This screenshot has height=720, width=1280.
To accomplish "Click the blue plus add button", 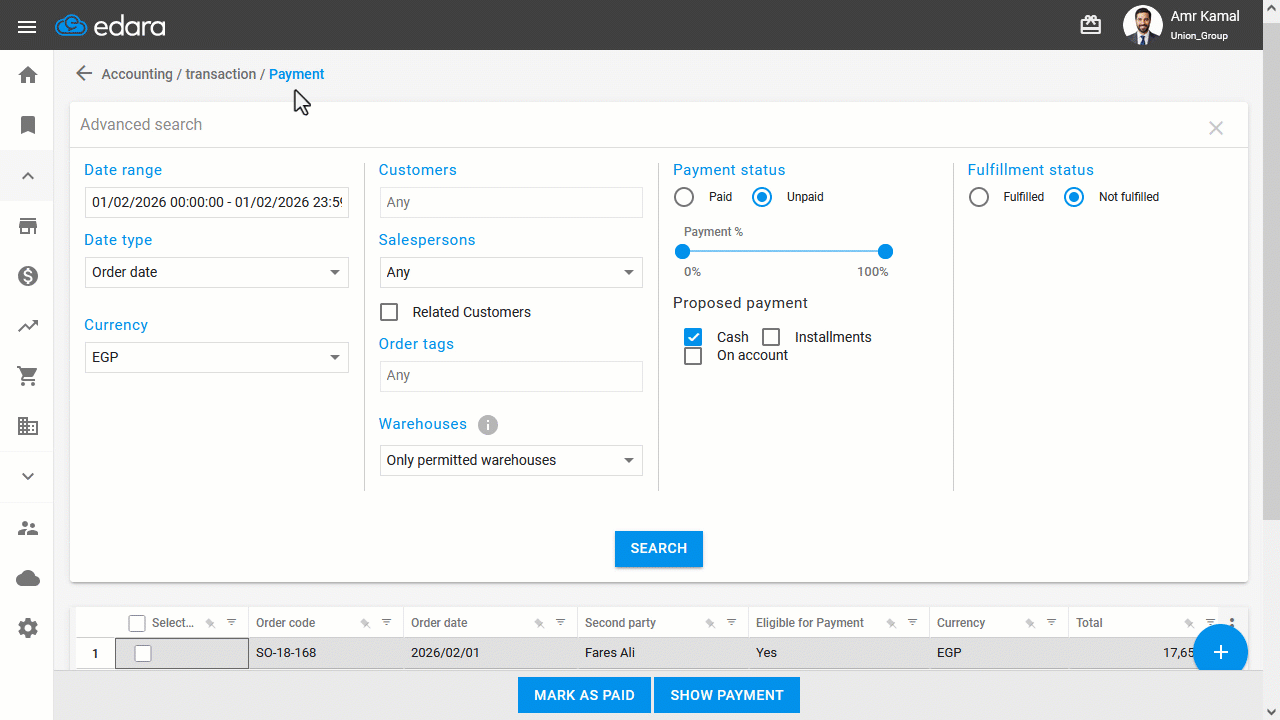I will tap(1221, 652).
